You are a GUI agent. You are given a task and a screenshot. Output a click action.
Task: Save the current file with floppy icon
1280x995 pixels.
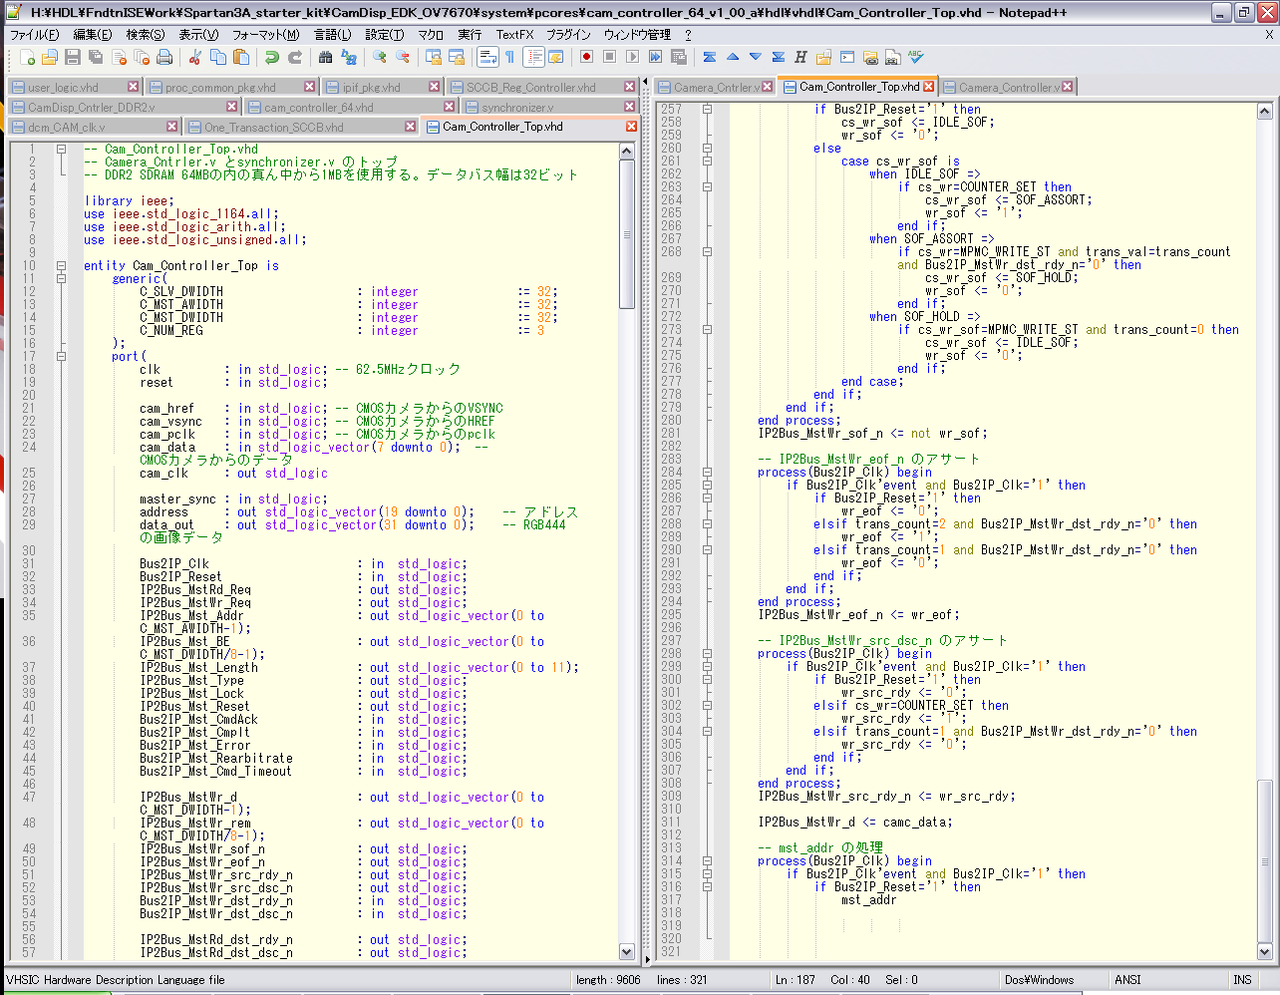pos(72,57)
